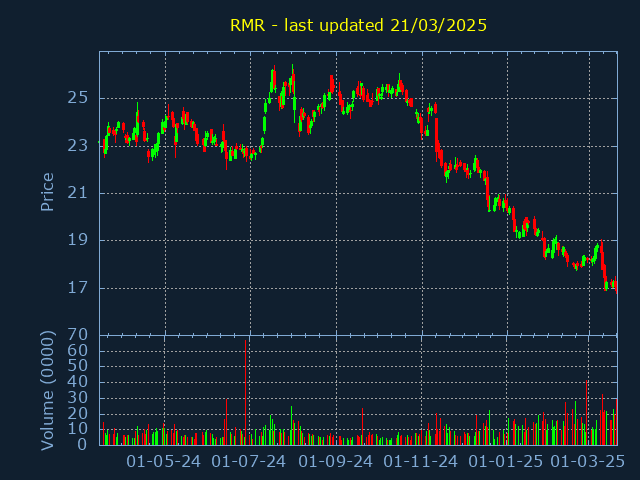Viewport: 640px width, 480px height.
Task: Click the chart title 'RMR - last updated 21/03/2025'
Action: tap(358, 25)
